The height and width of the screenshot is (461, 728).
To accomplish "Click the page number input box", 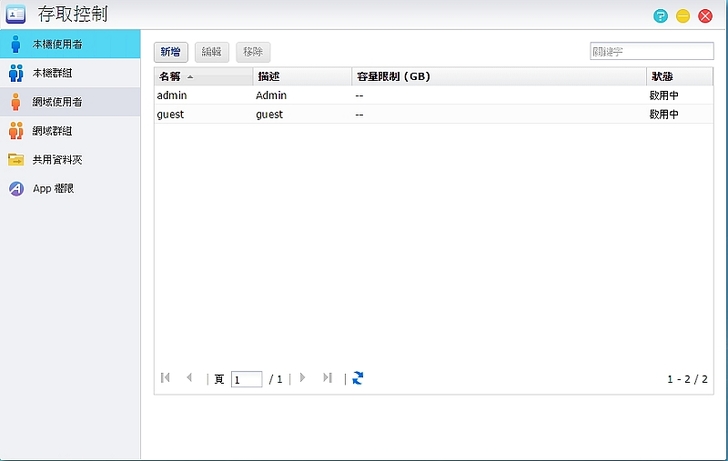I will pos(246,379).
